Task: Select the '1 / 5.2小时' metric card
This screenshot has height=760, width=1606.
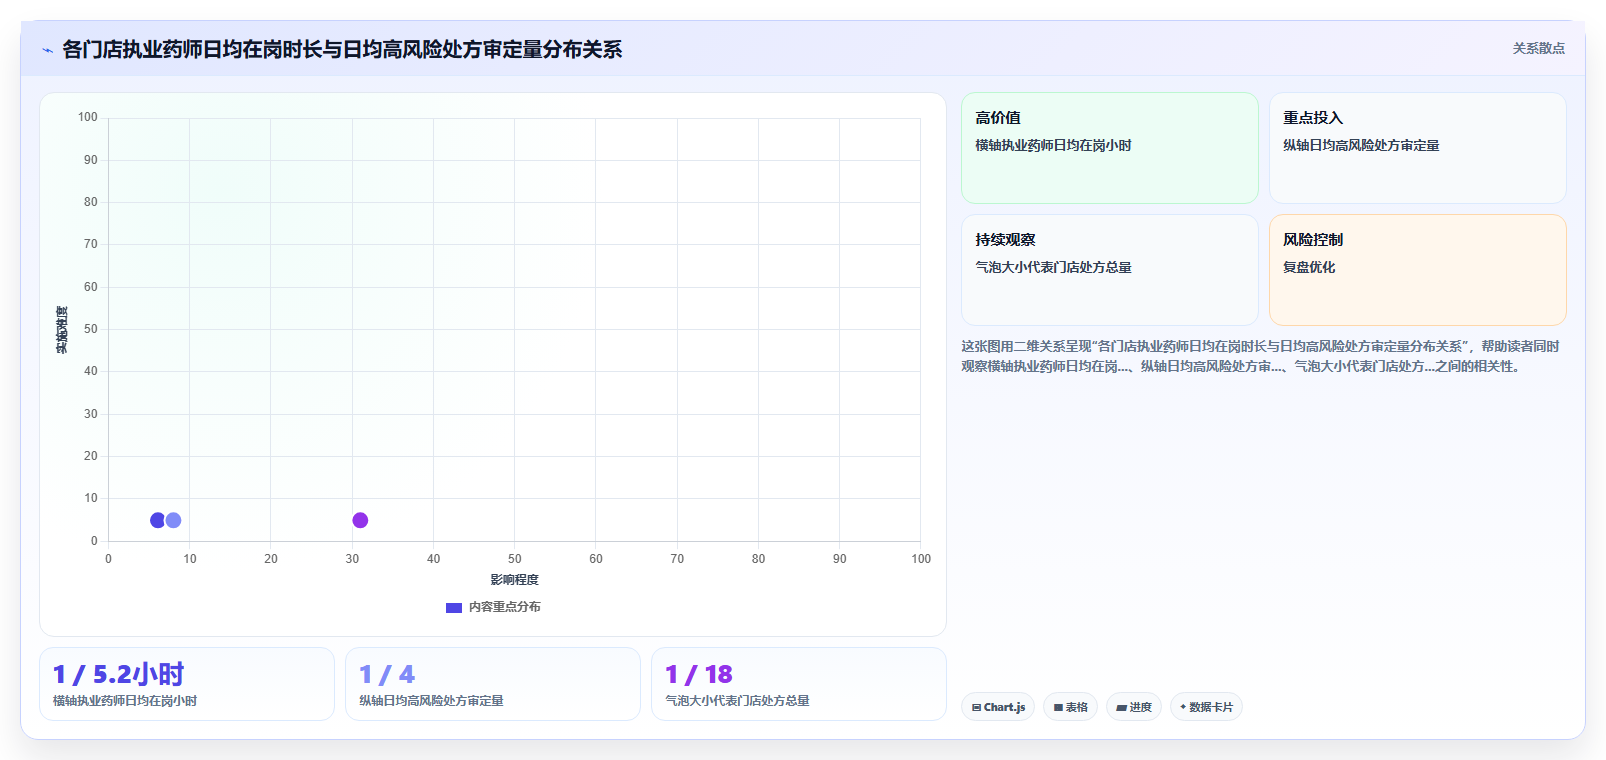Action: click(x=187, y=684)
